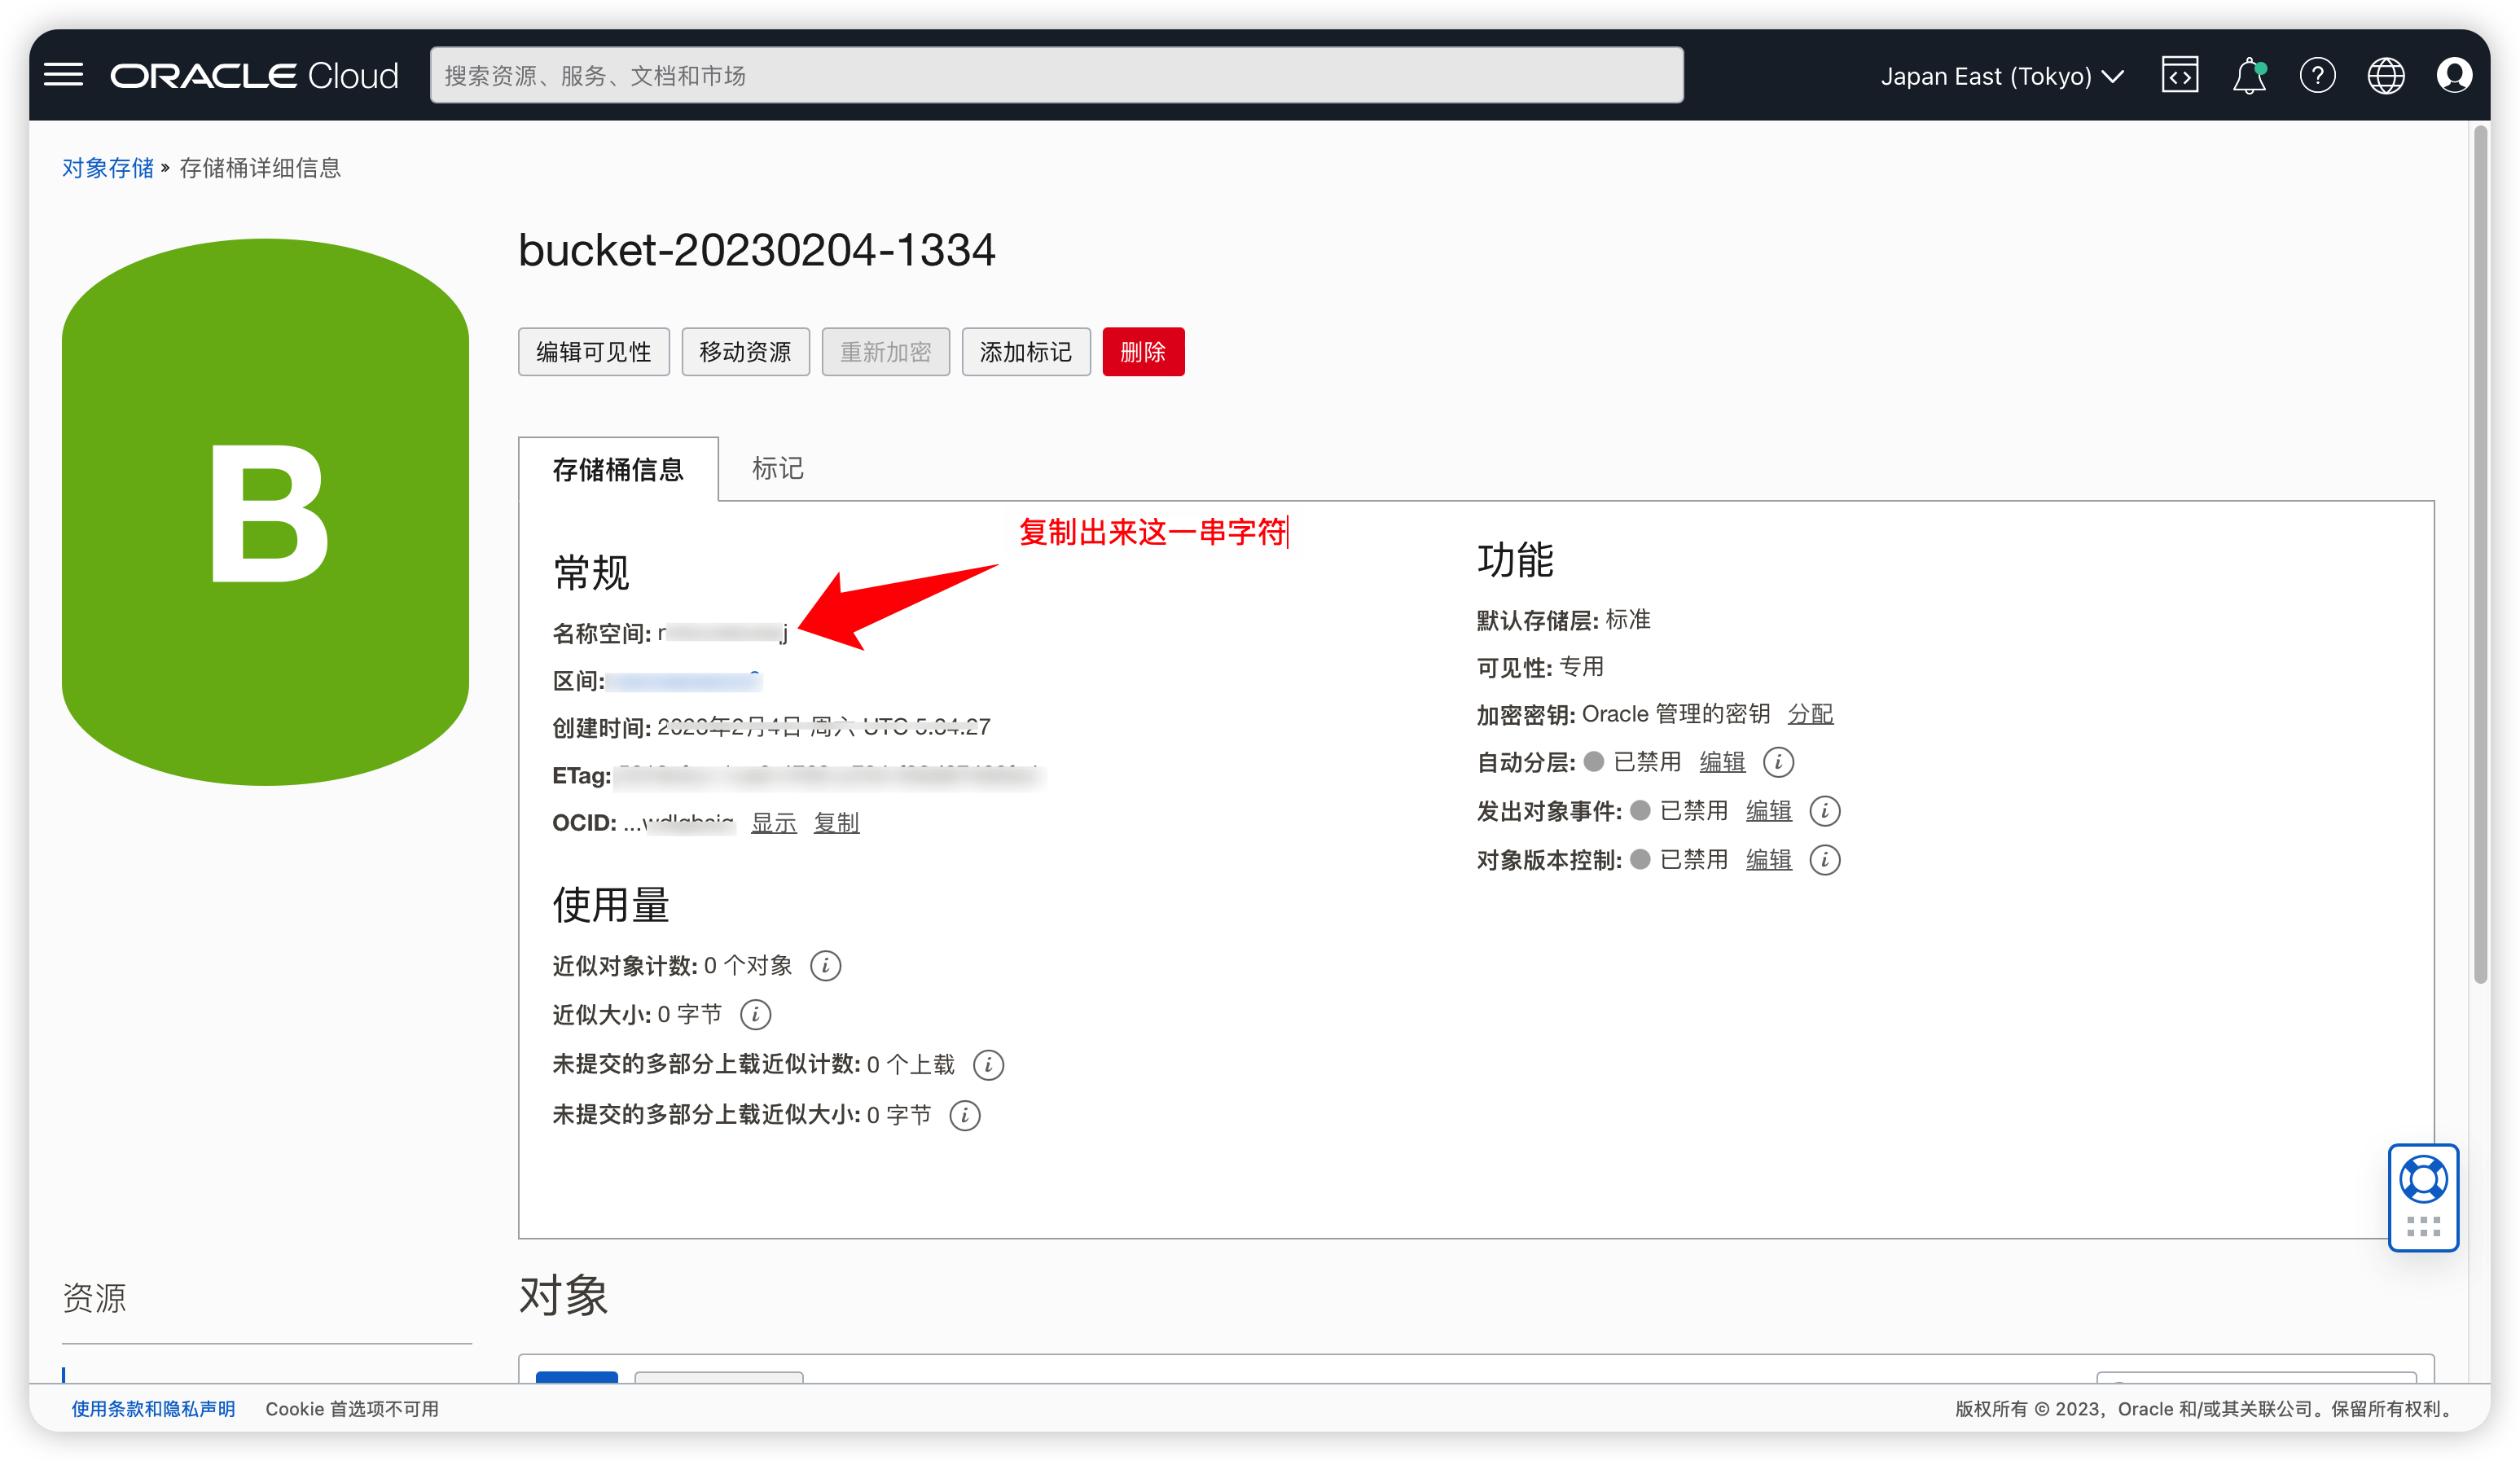Open the Cloud Shell code editor icon
The height and width of the screenshot is (1461, 2520).
click(2180, 74)
